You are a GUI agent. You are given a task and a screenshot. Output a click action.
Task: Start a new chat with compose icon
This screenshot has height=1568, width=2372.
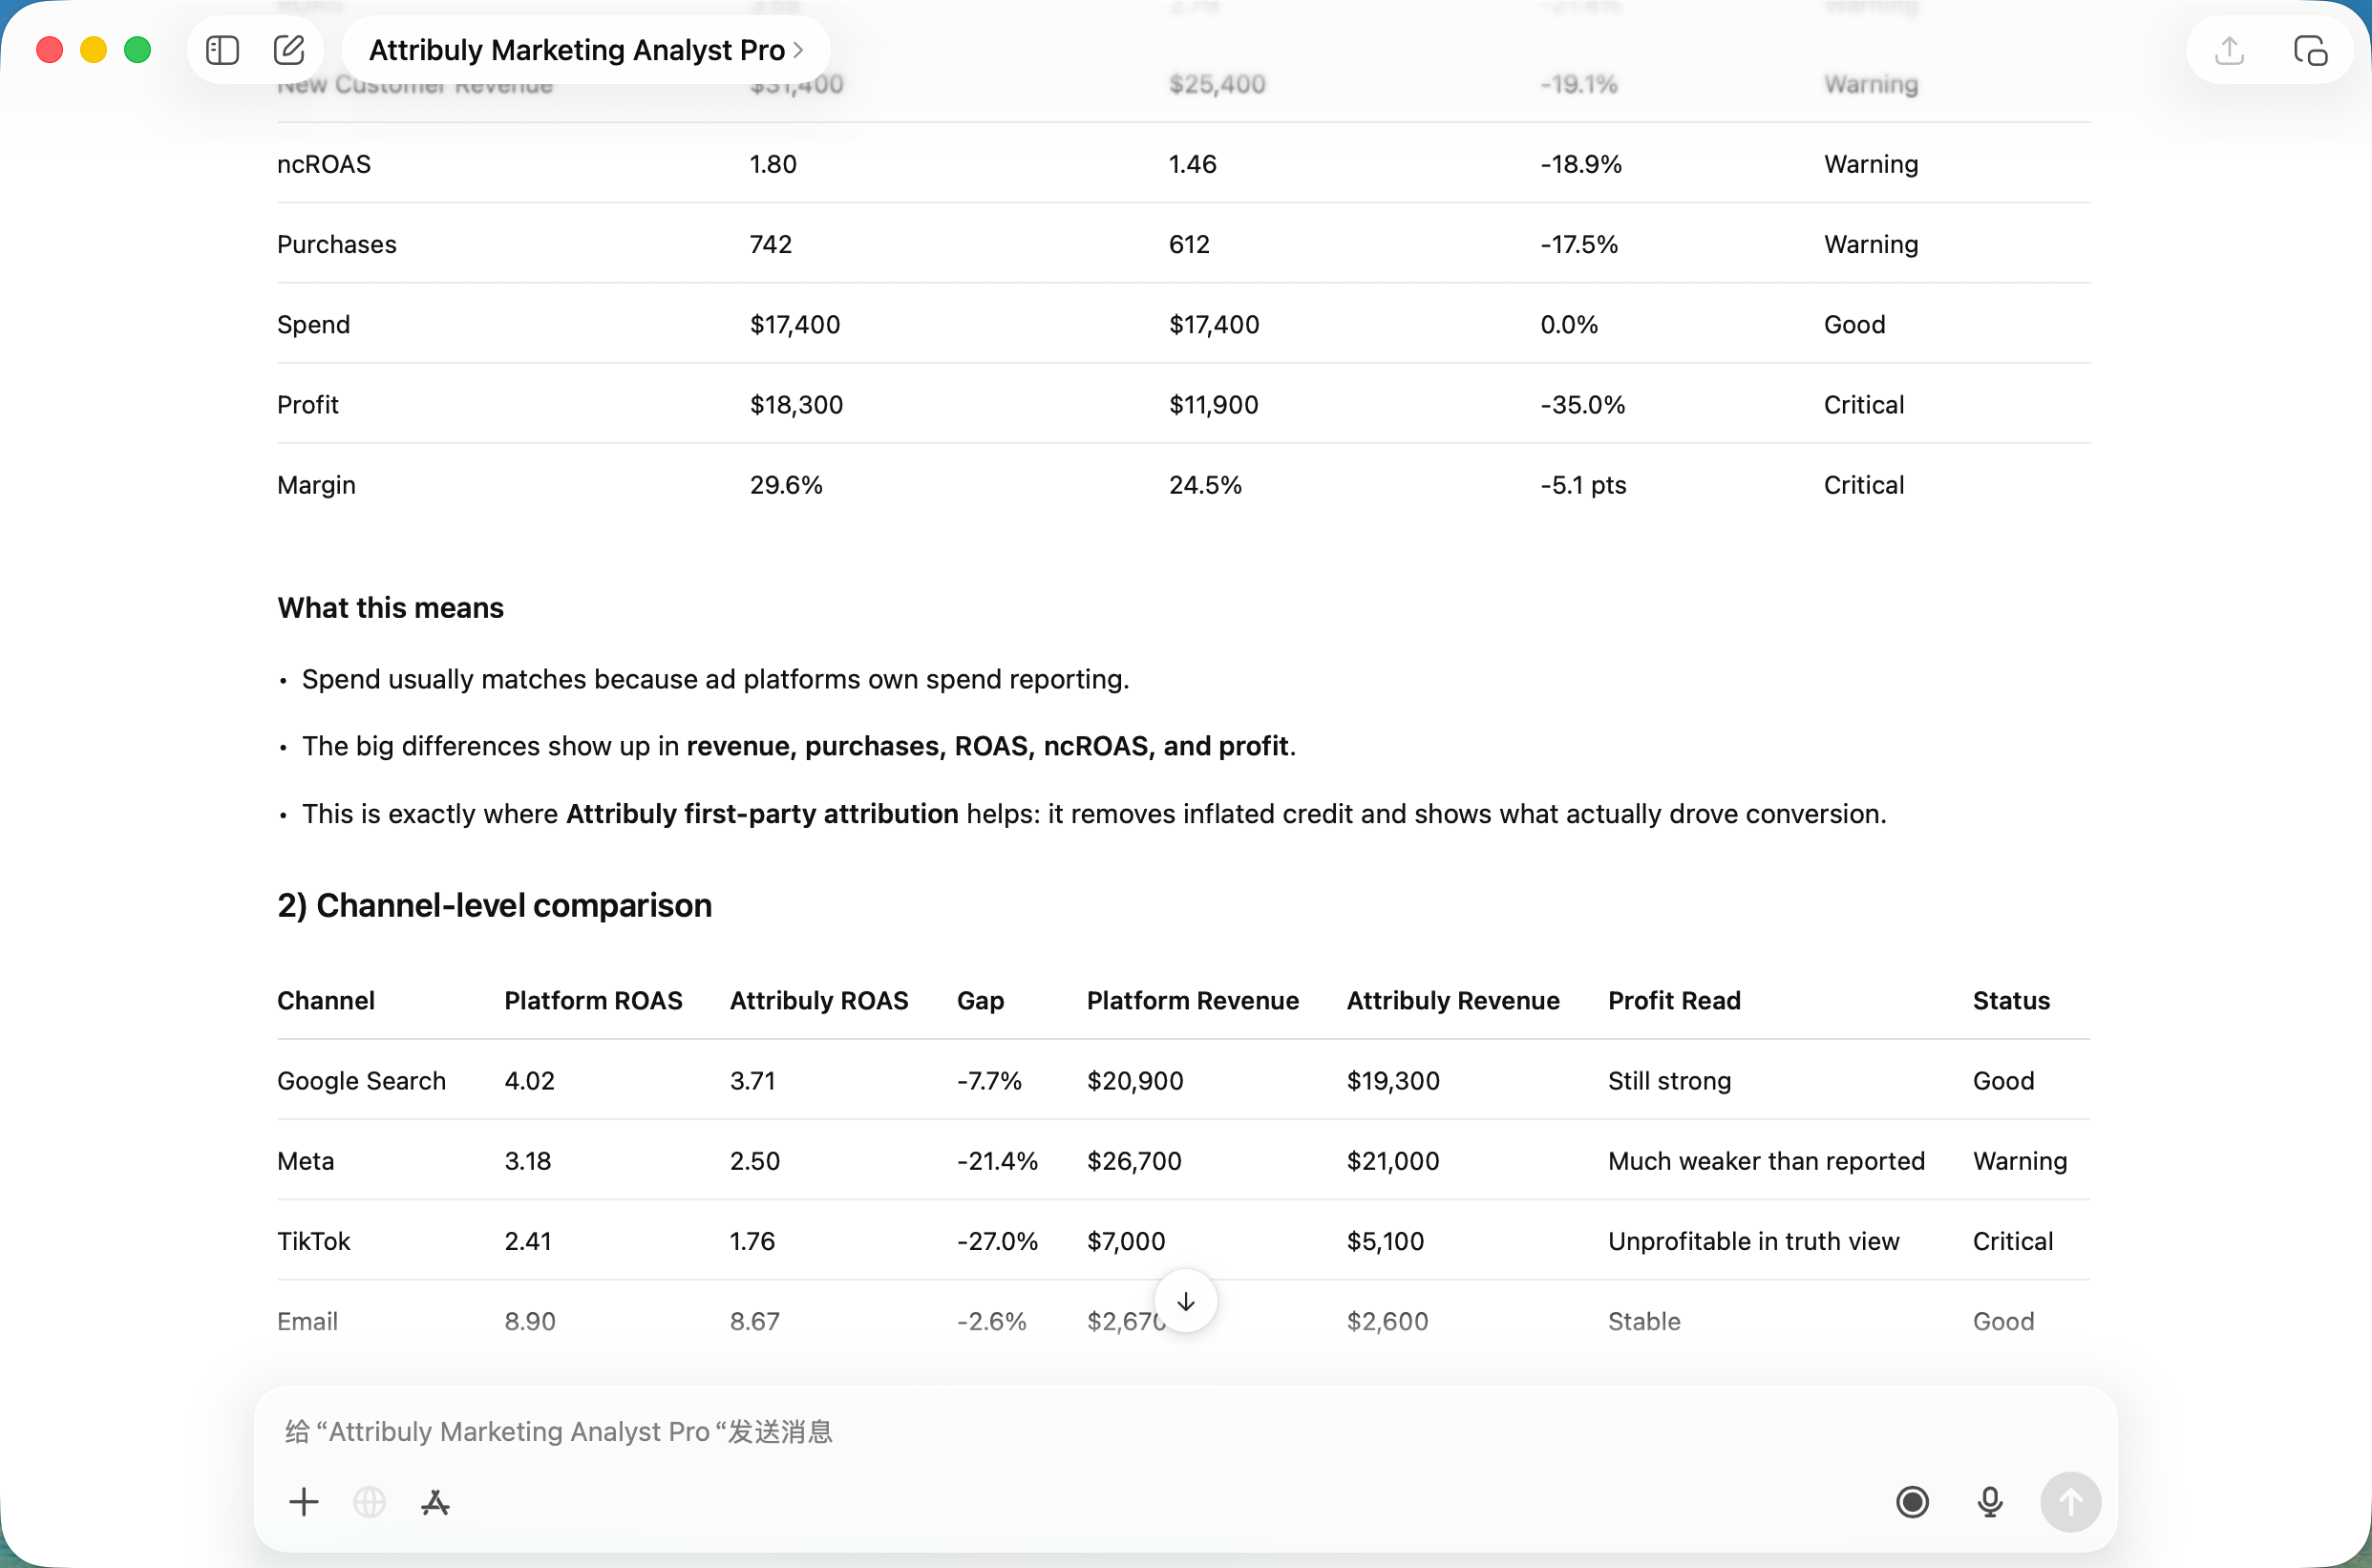[x=289, y=50]
